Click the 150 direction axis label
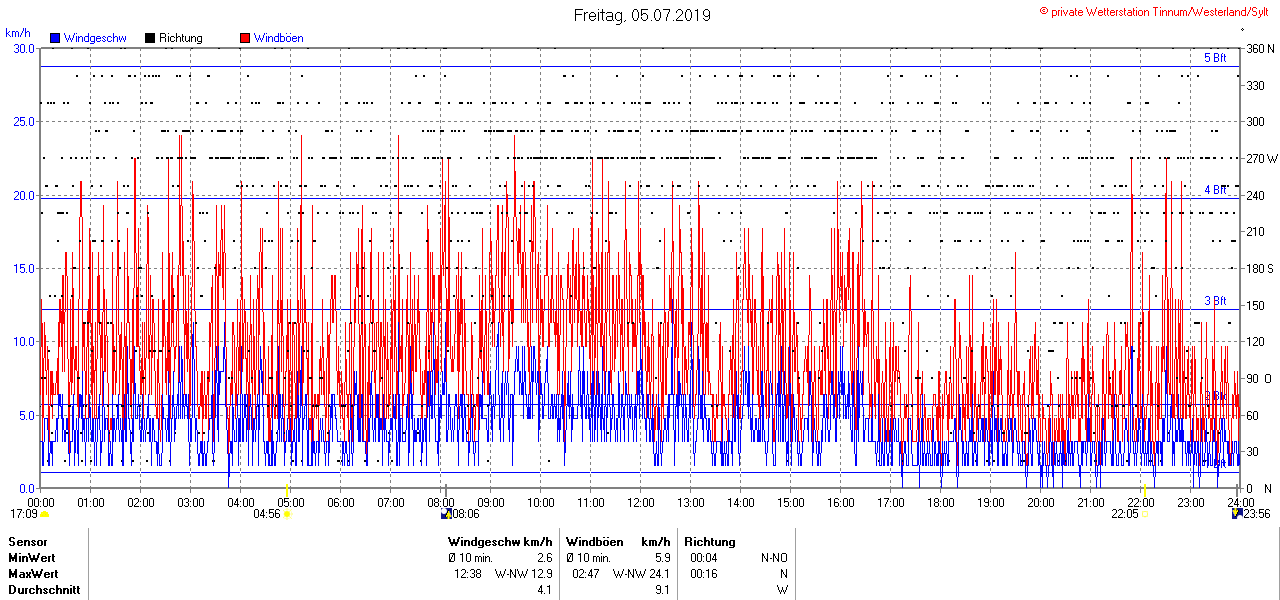The height and width of the screenshot is (600, 1280). [1254, 305]
